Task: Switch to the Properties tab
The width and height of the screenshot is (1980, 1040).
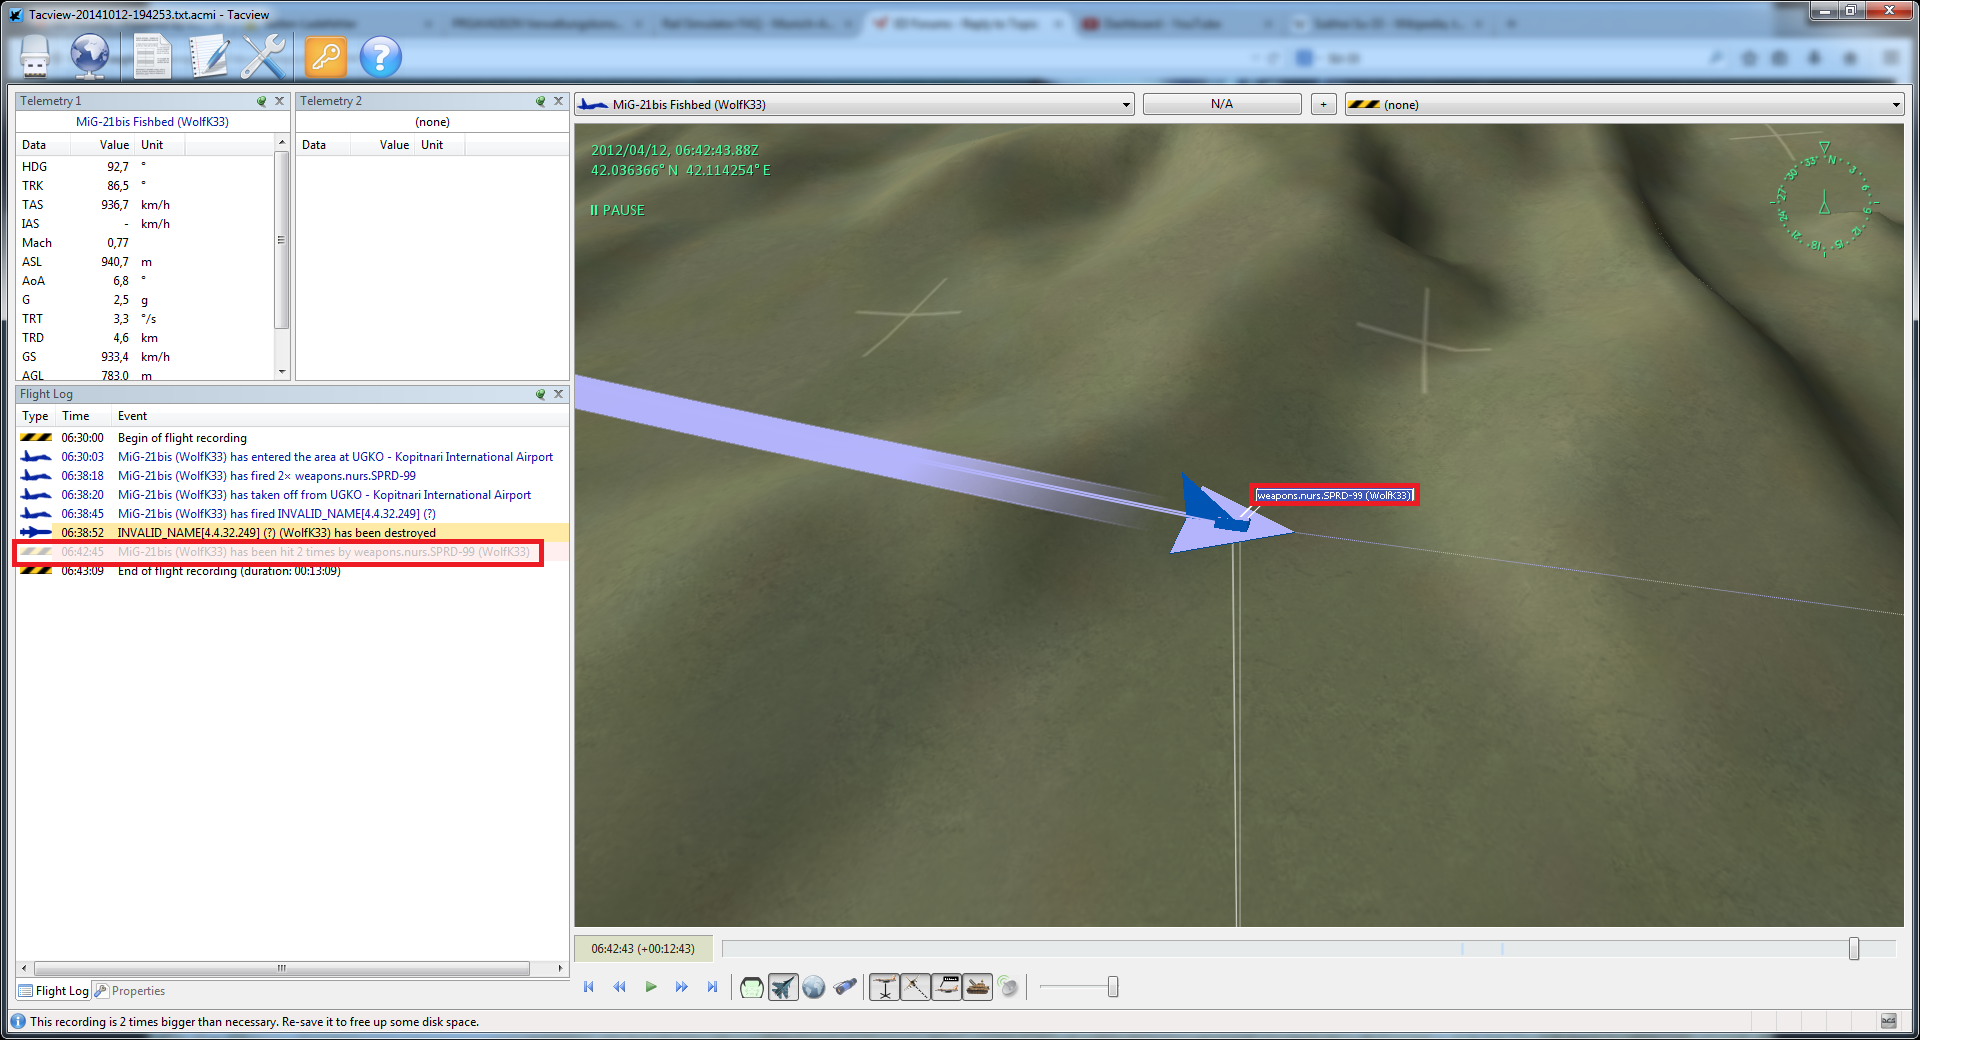Action: tap(130, 991)
